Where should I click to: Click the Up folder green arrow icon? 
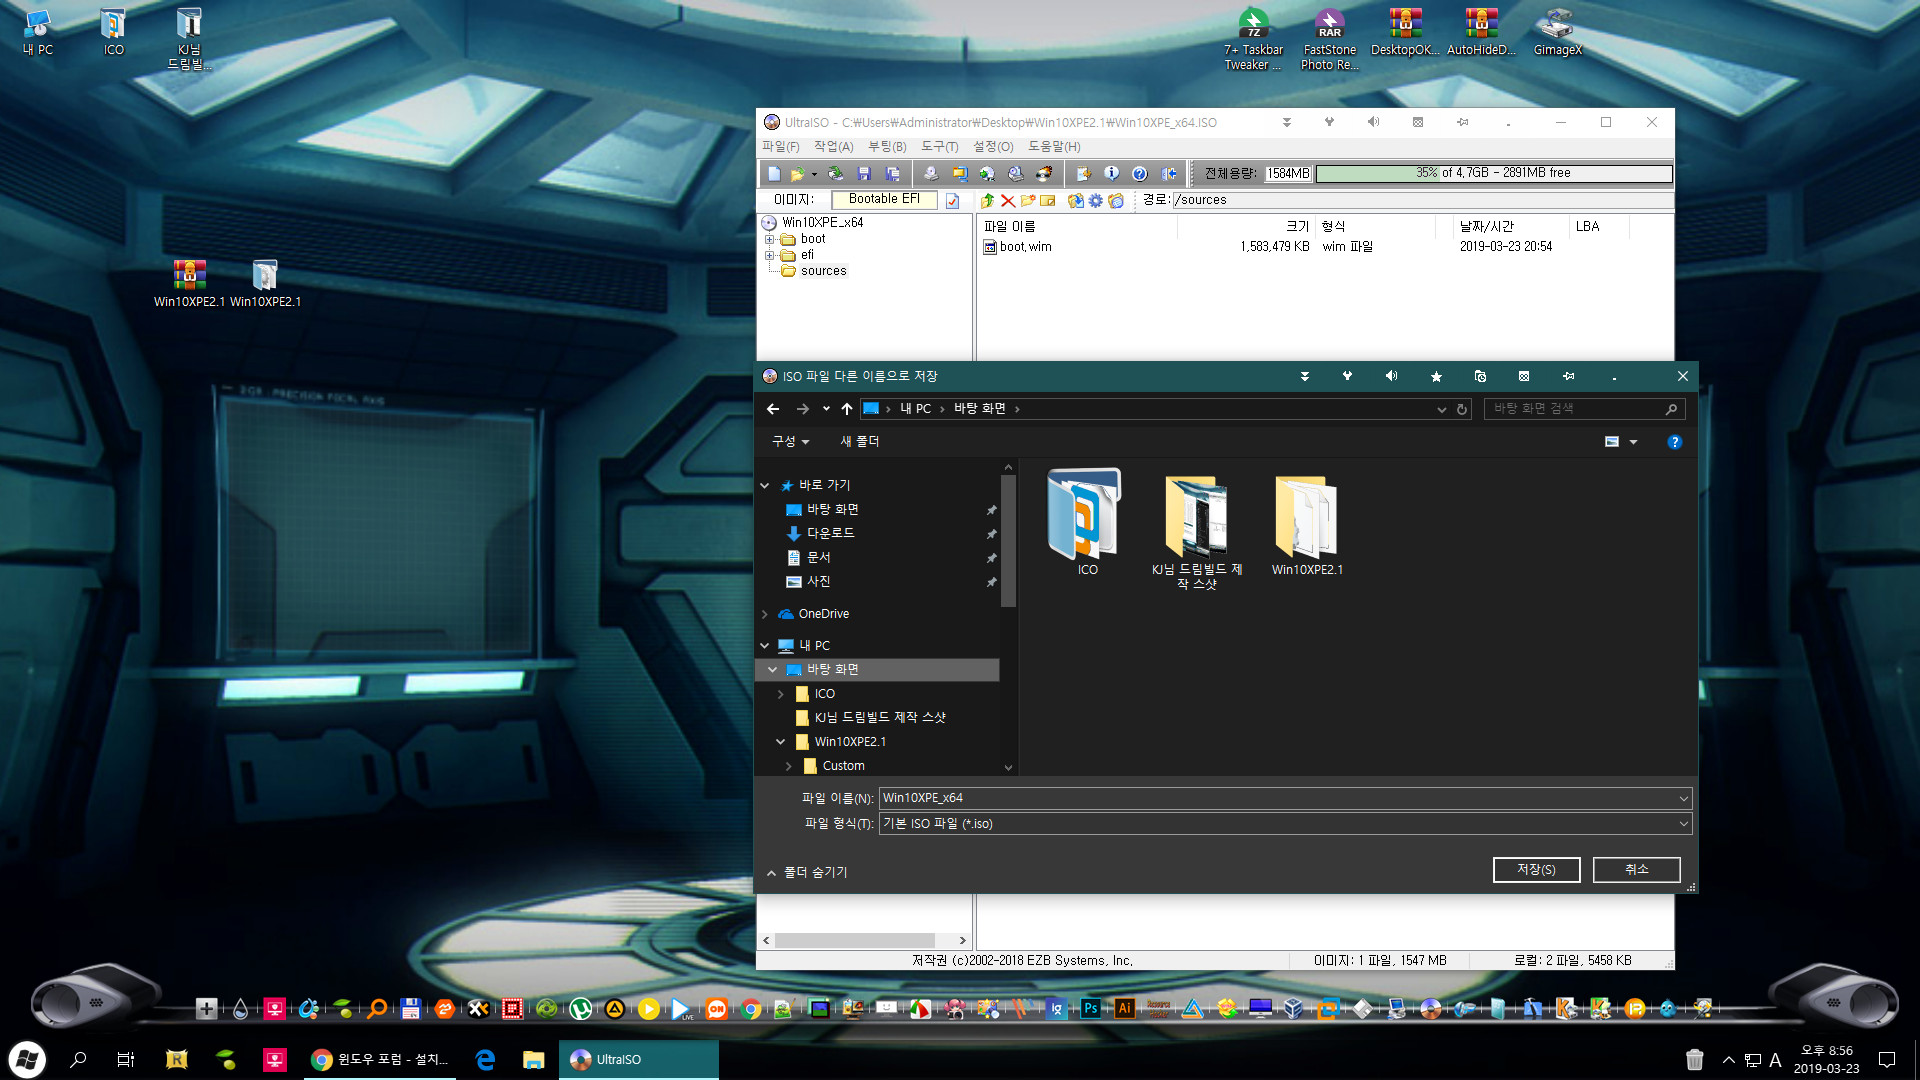988,201
